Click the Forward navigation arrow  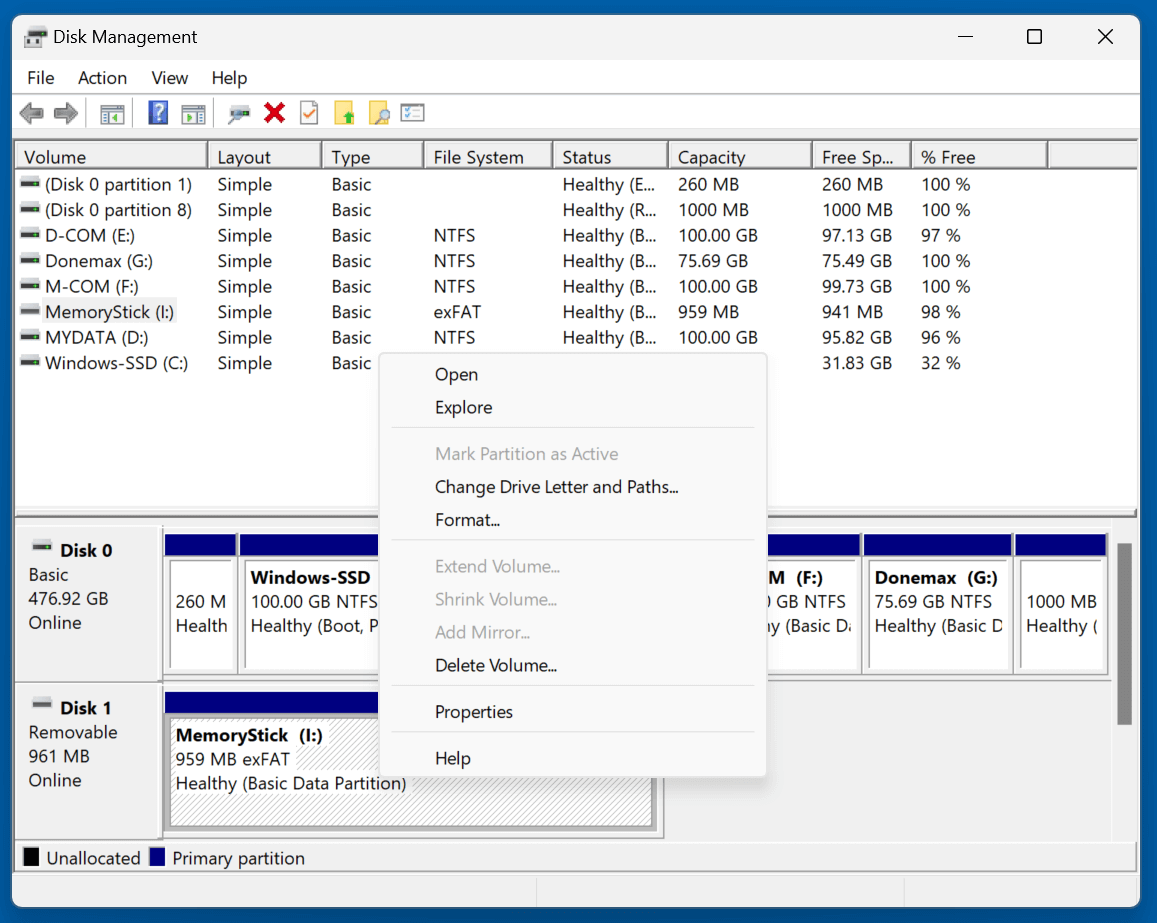[66, 112]
